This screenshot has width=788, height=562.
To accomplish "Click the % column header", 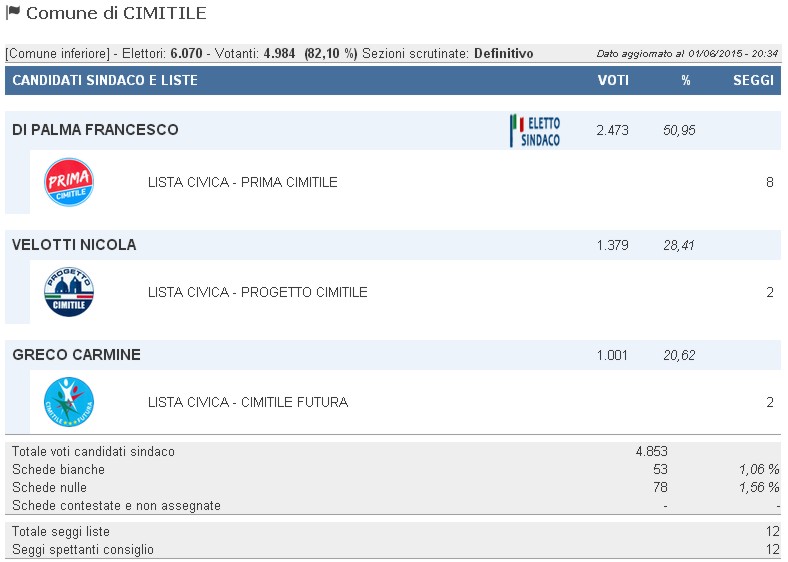I will tap(685, 80).
